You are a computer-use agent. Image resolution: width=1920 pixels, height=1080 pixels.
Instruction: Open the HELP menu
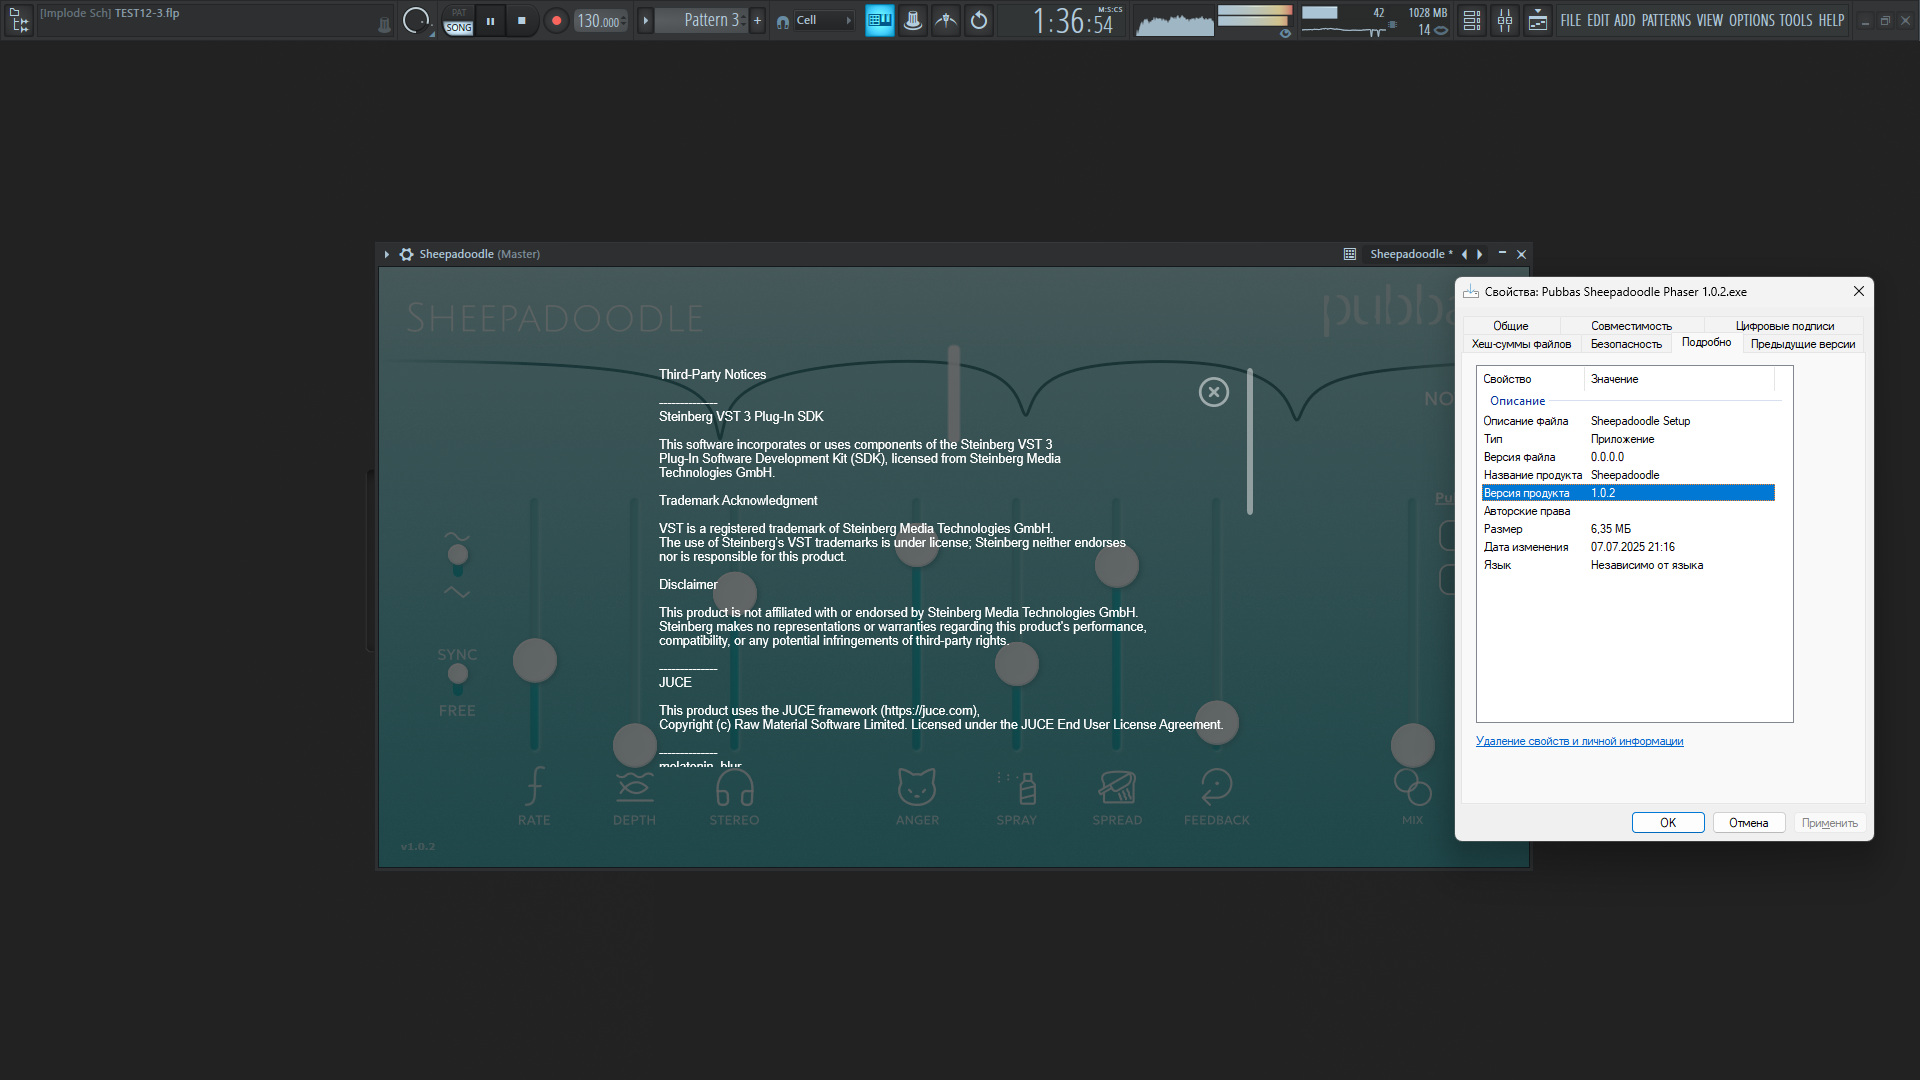pyautogui.click(x=1831, y=20)
